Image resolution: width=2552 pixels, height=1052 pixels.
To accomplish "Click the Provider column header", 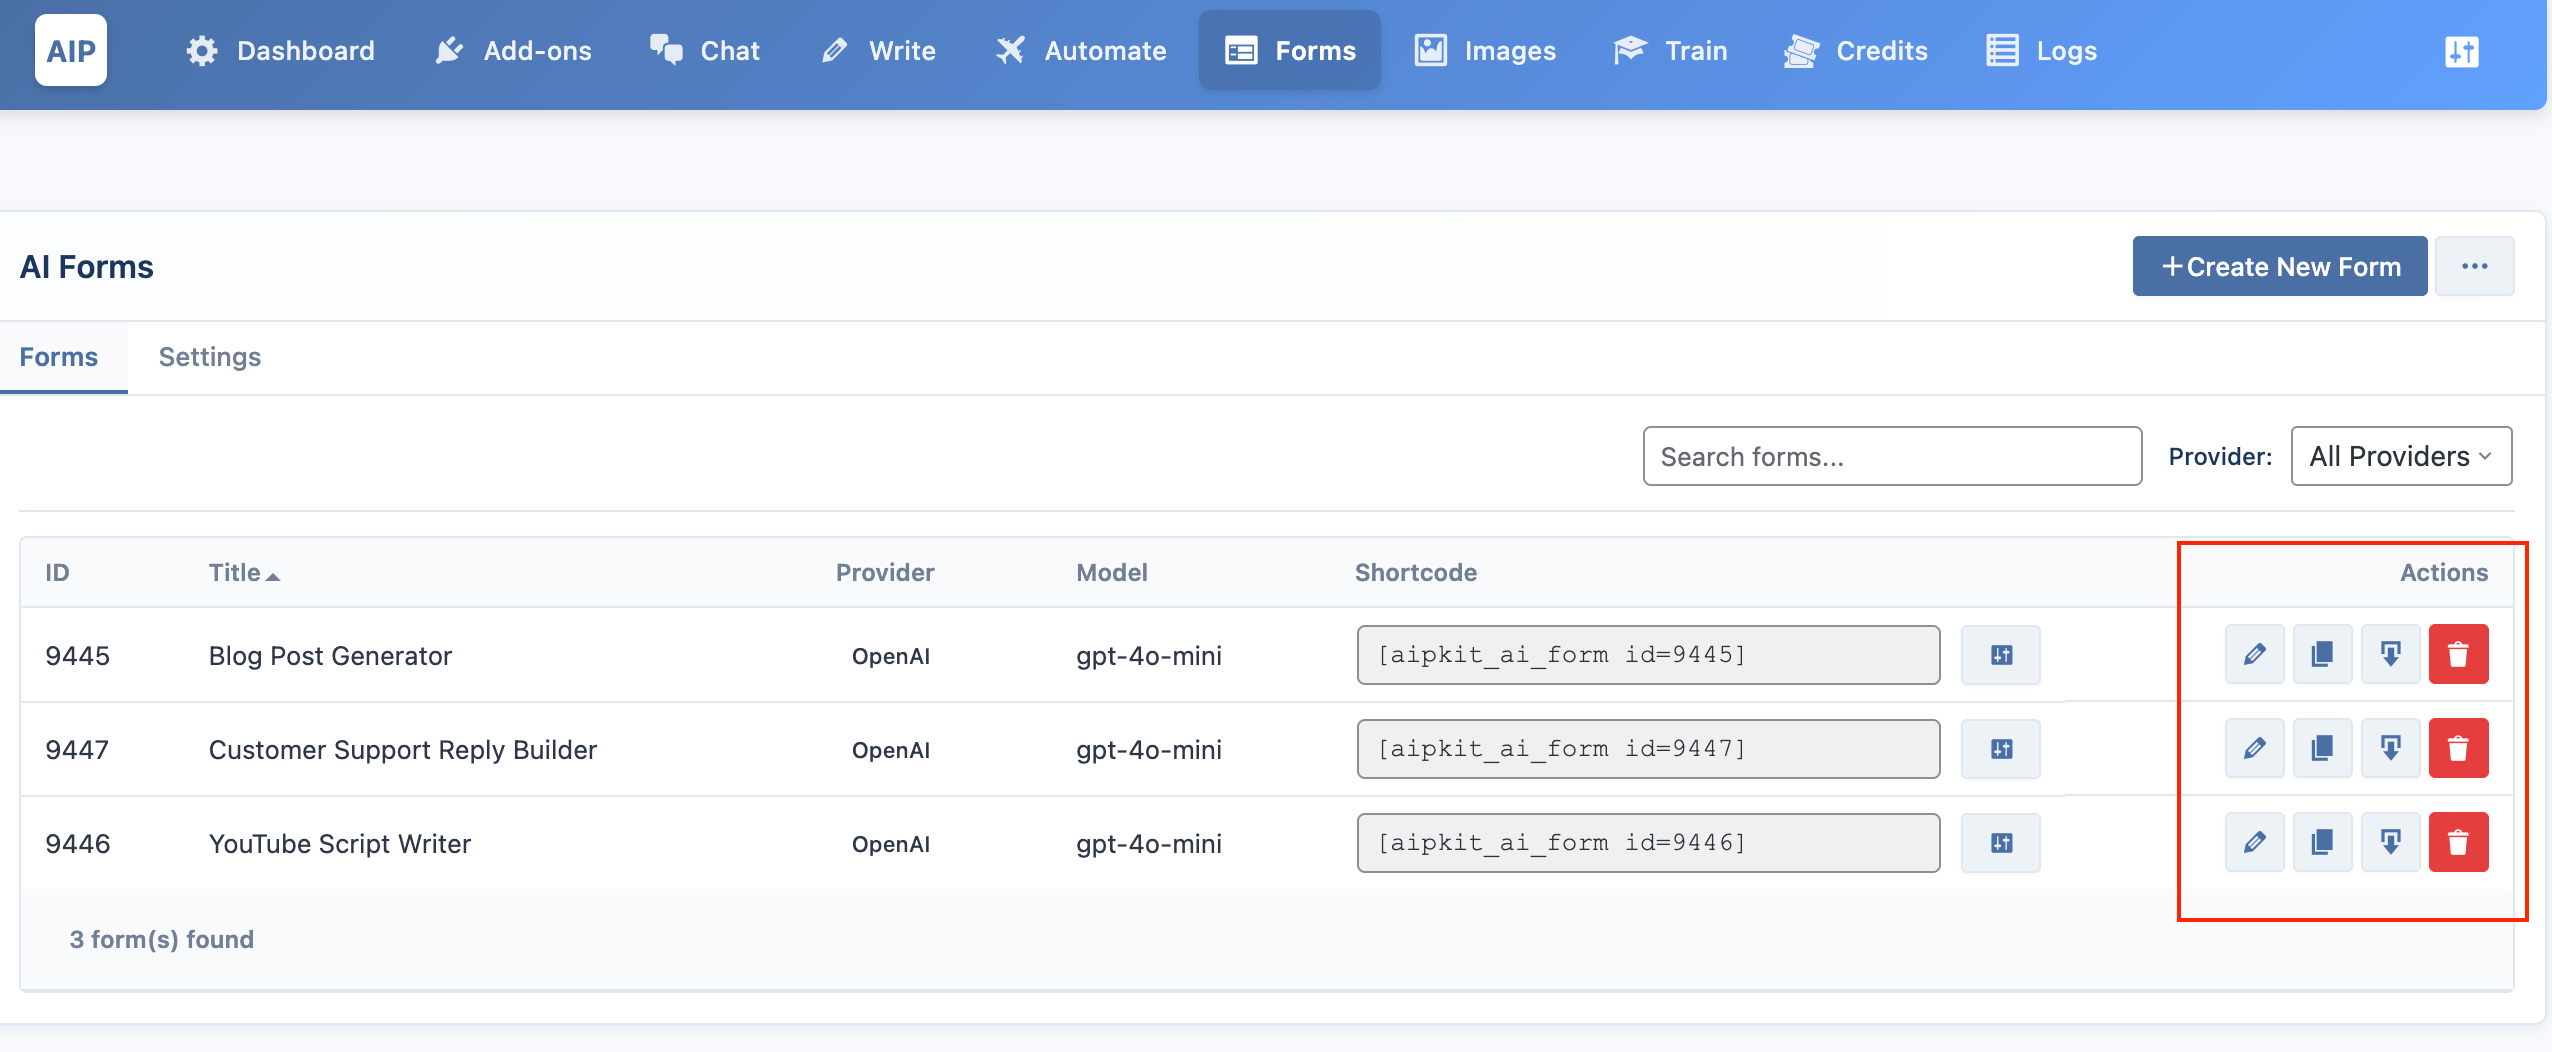I will click(x=885, y=573).
